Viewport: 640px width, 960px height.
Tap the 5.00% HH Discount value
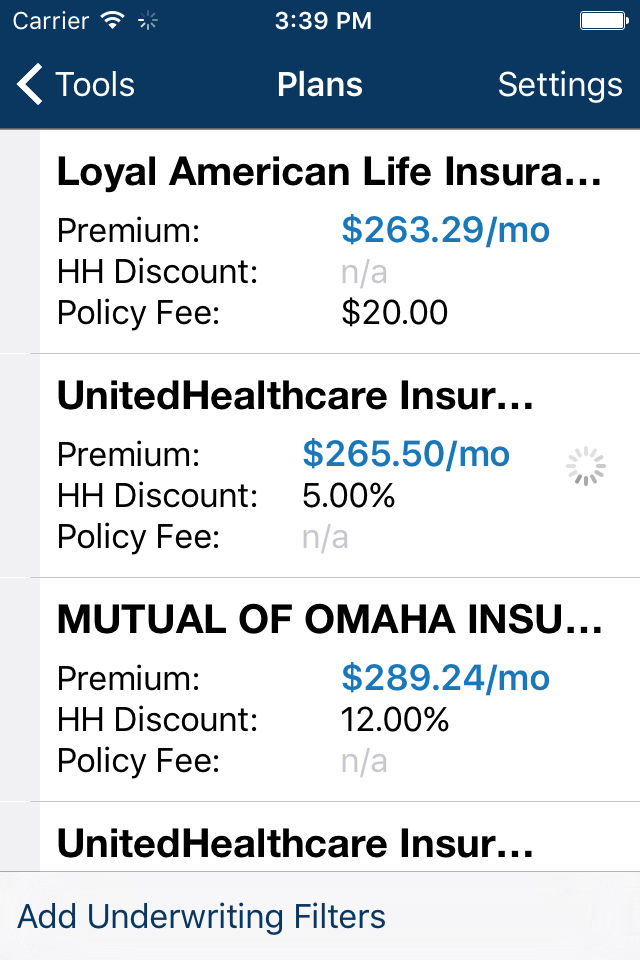pyautogui.click(x=348, y=496)
